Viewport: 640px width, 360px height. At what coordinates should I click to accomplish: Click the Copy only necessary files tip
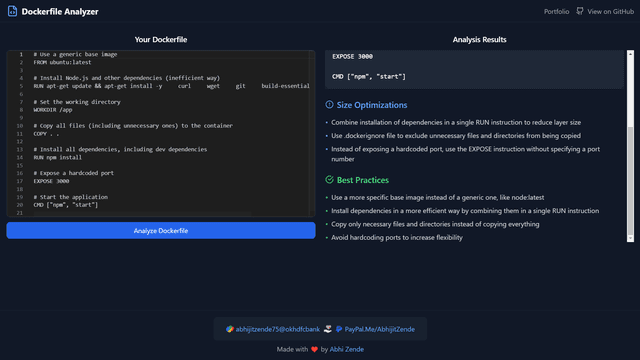pyautogui.click(x=435, y=224)
